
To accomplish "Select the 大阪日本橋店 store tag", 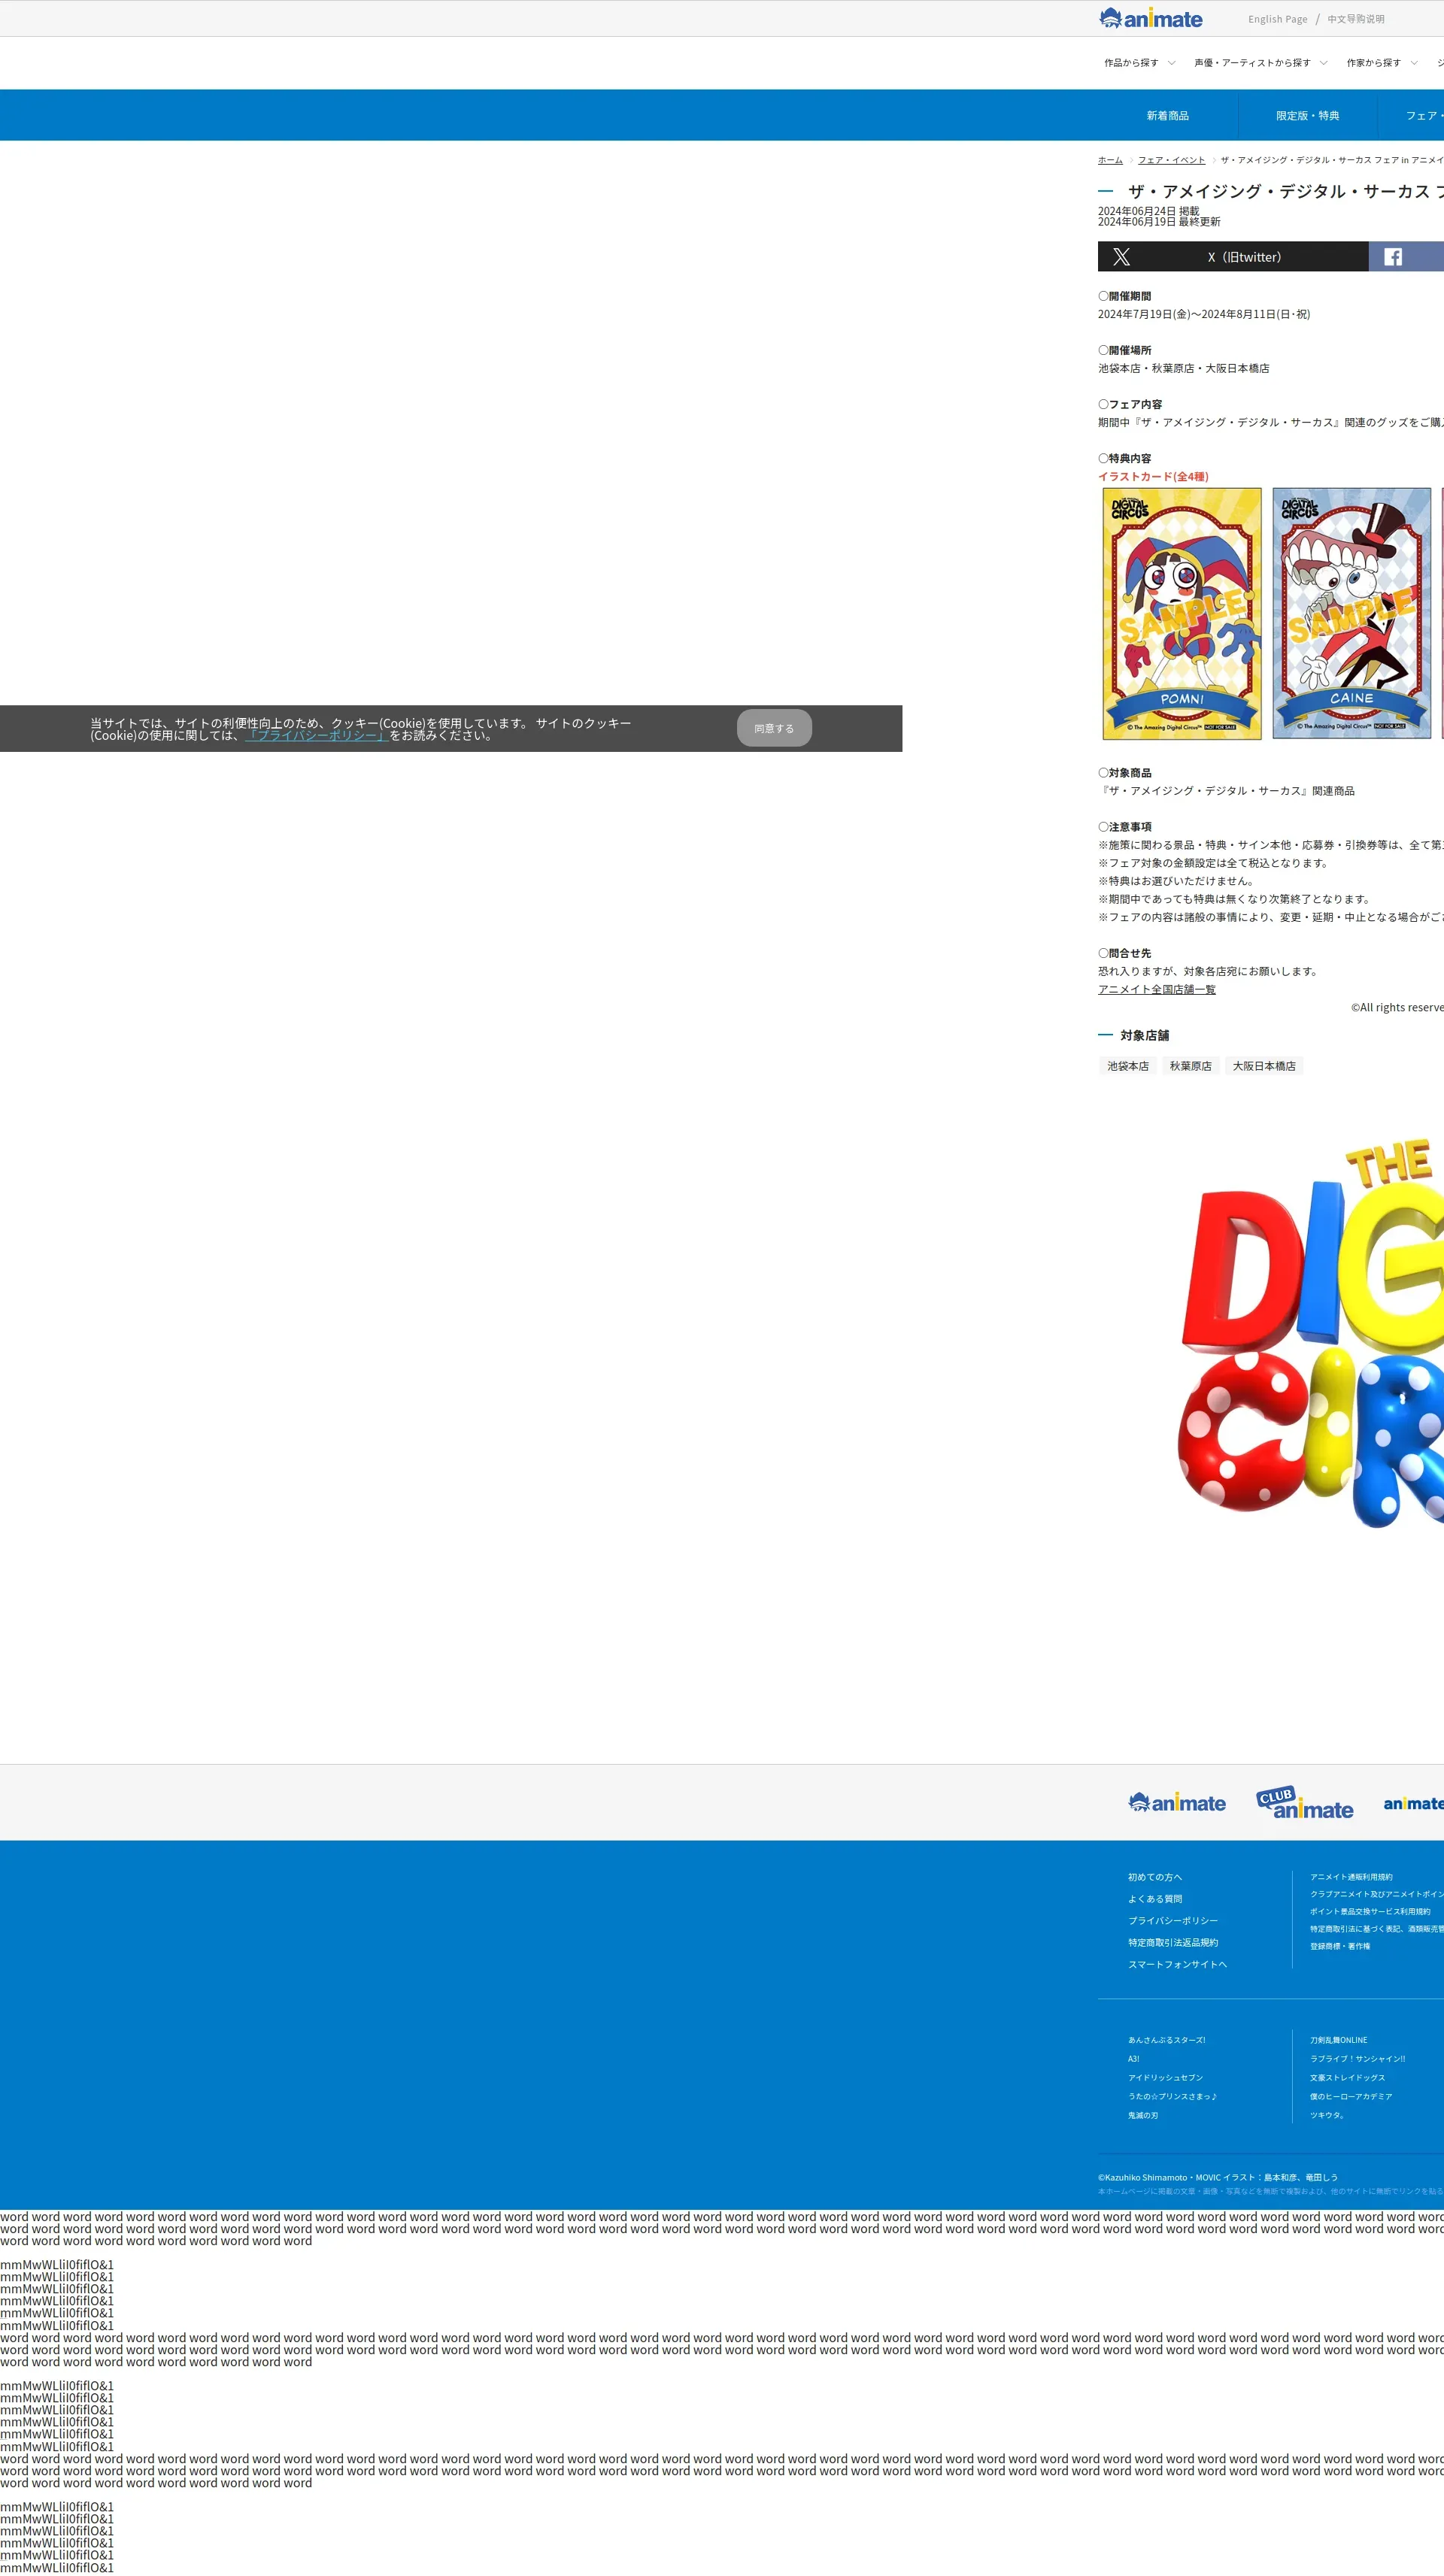I will coord(1264,1066).
